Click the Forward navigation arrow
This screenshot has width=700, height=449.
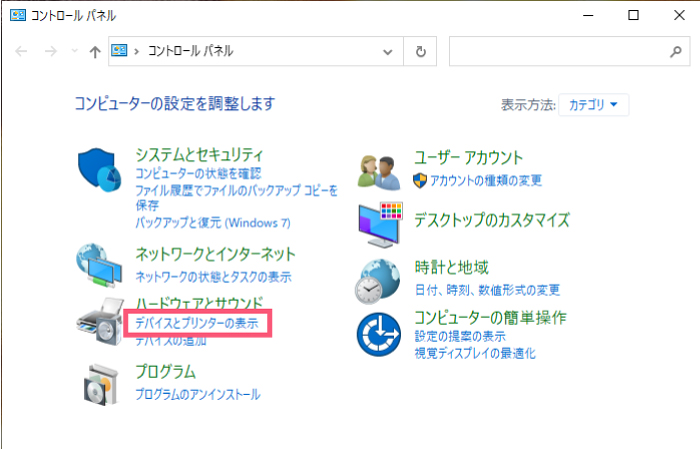click(x=50, y=51)
